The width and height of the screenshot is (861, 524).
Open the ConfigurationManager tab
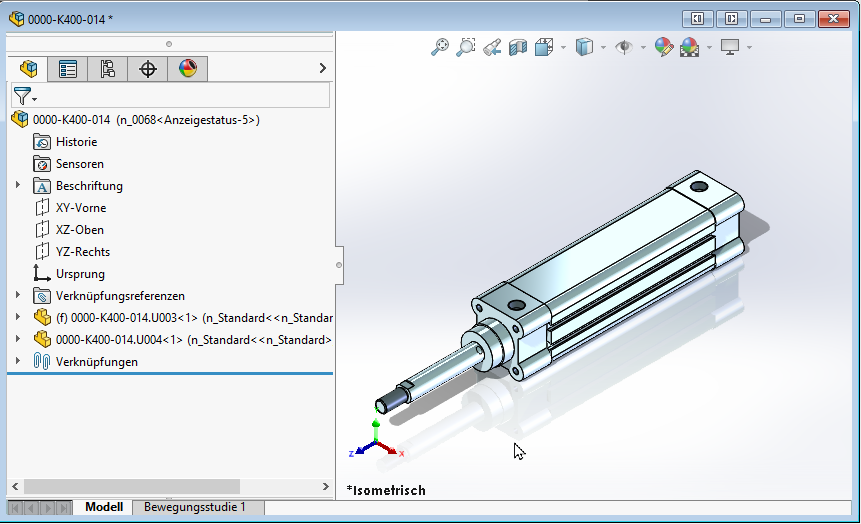(108, 69)
